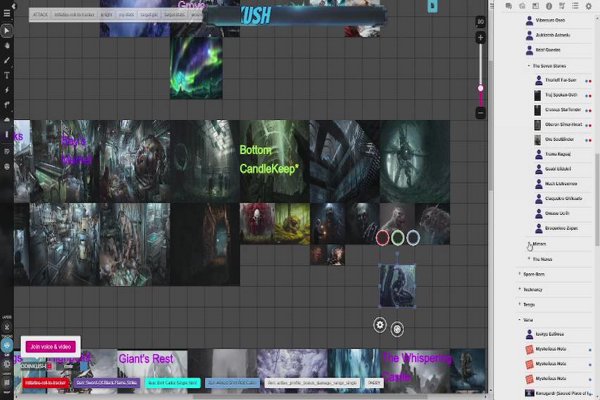Select the rainy figure token on the map
The image size is (600, 400).
point(397,286)
